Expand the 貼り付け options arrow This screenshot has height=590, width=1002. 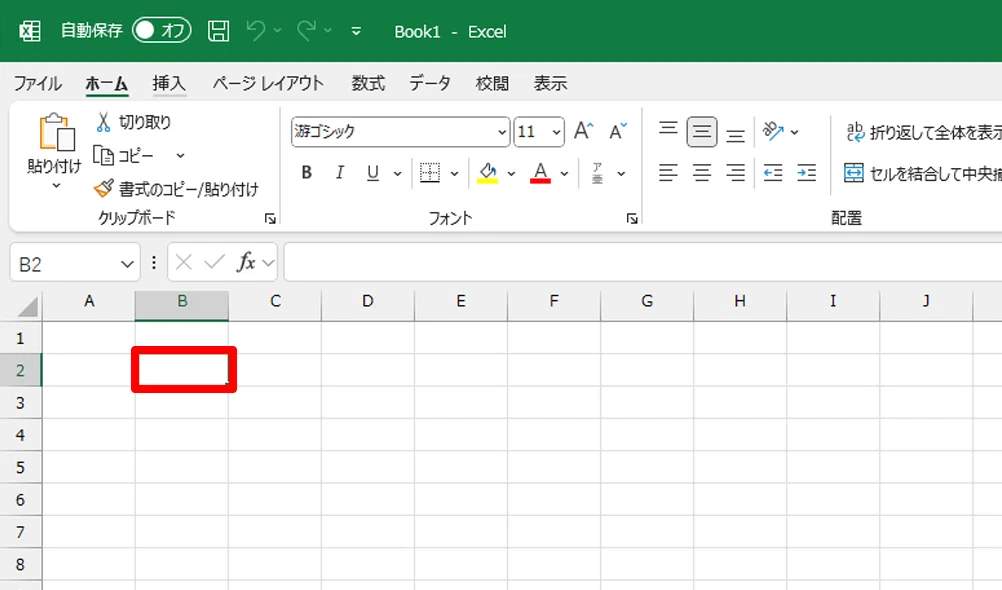(56, 185)
